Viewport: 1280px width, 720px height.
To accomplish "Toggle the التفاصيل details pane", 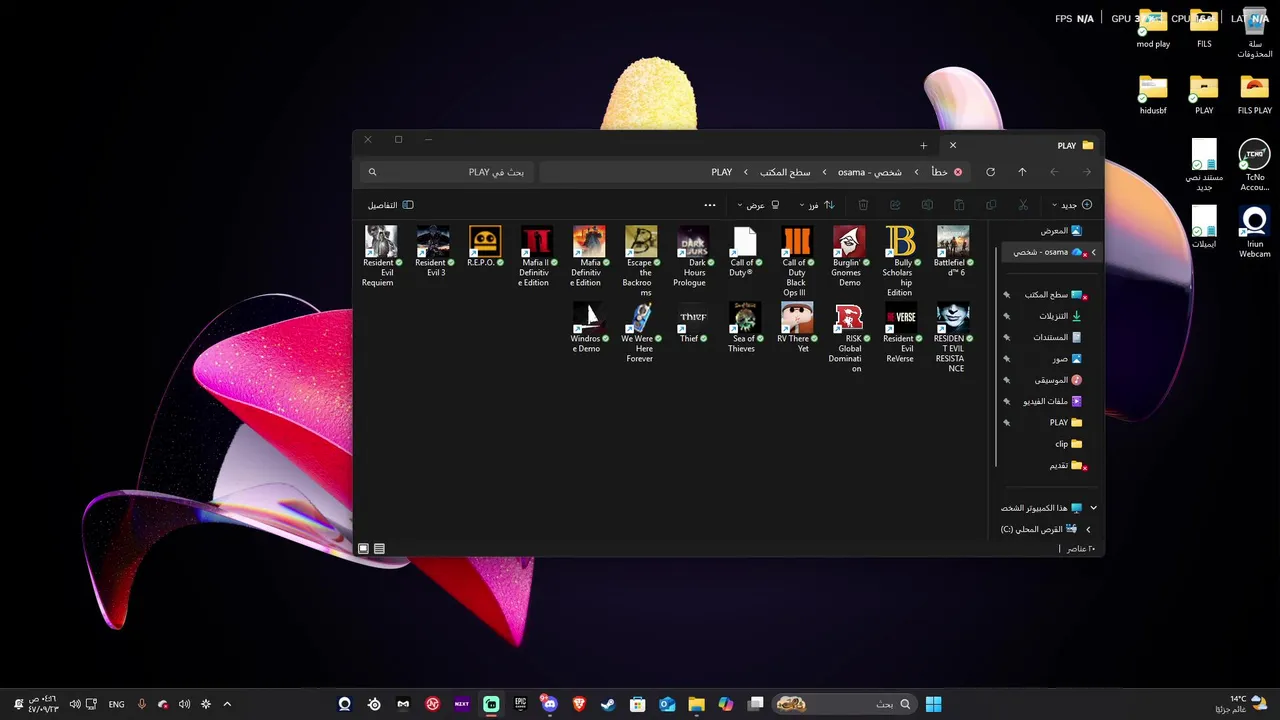I will tap(390, 205).
